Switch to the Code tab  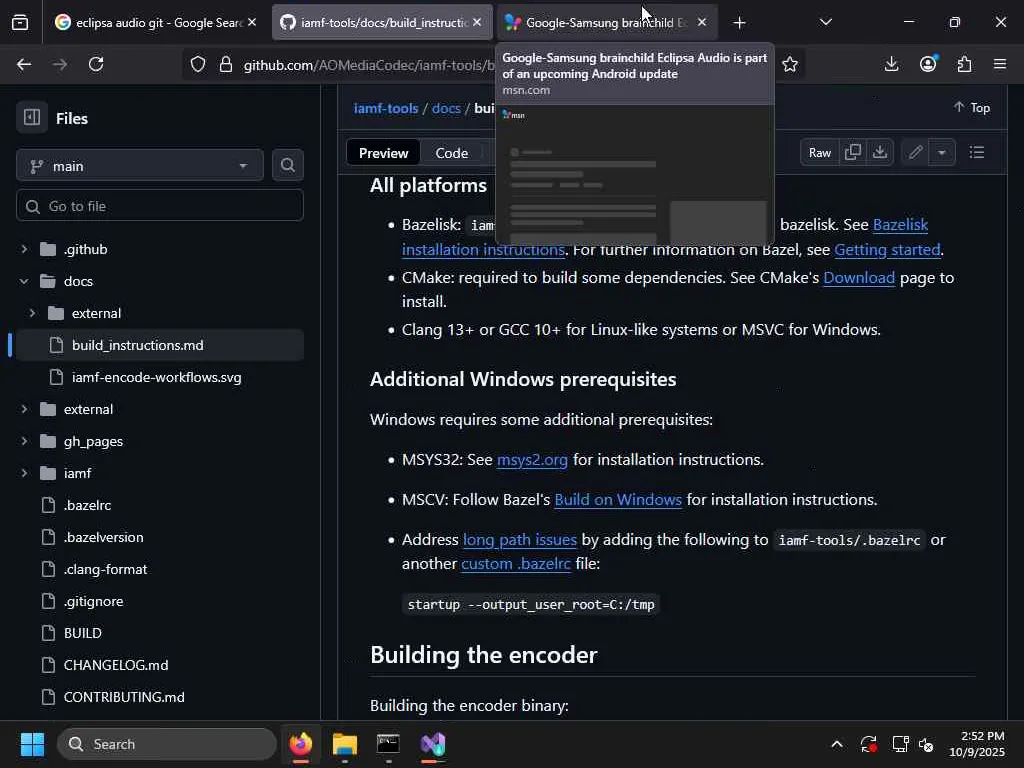click(451, 153)
